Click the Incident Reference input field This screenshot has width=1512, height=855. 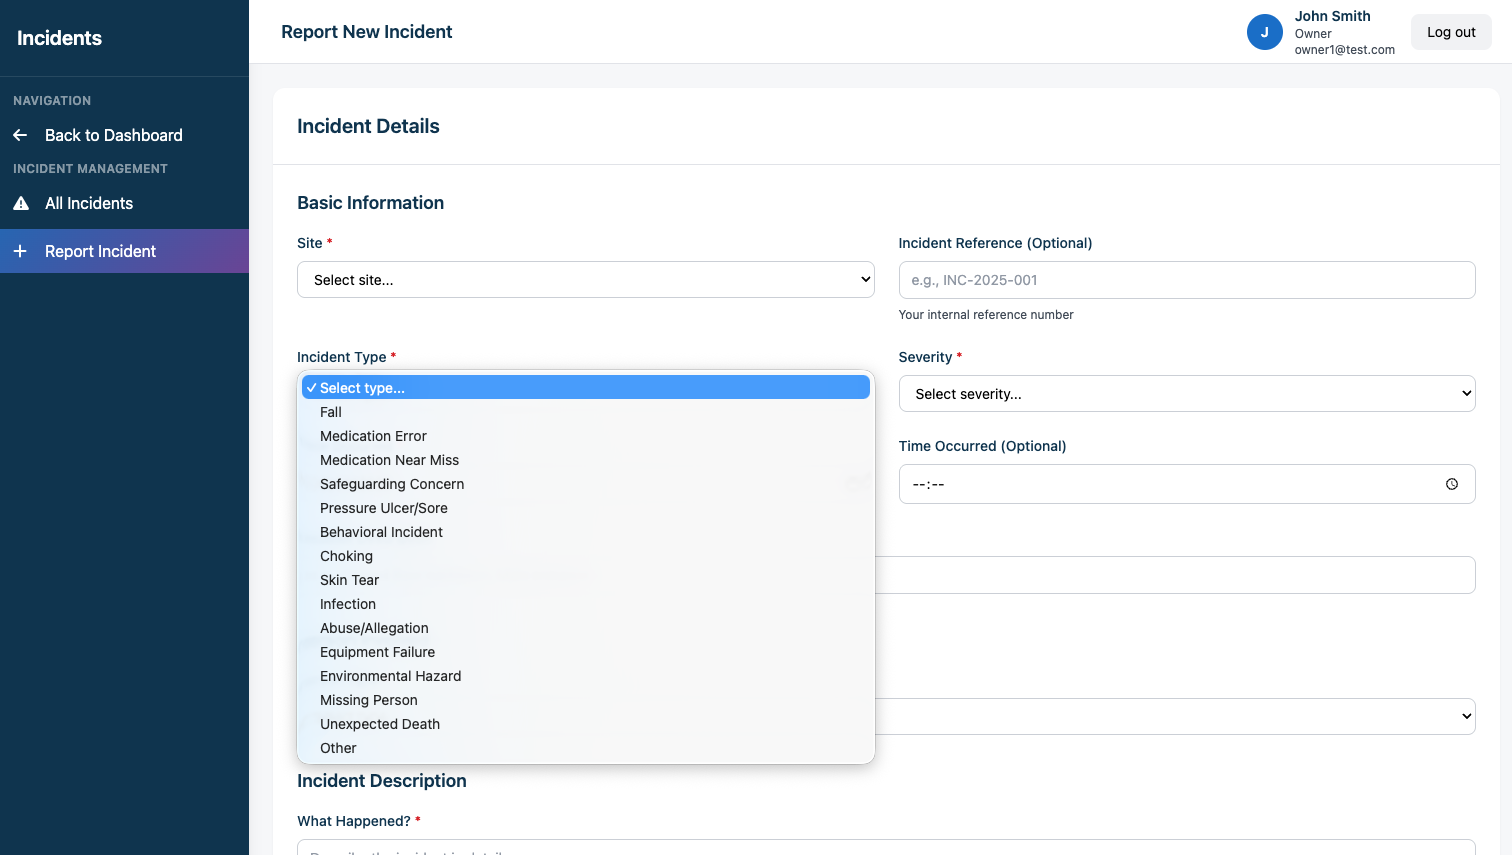coord(1186,280)
